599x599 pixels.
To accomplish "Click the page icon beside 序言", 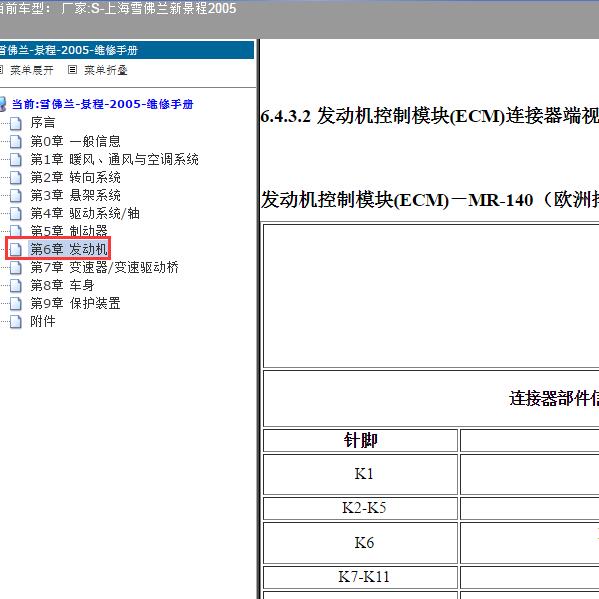I will click(16, 123).
